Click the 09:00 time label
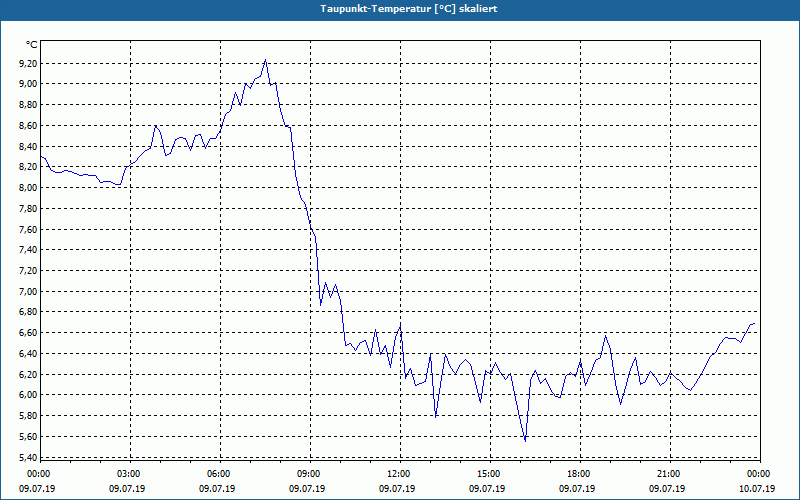The height and width of the screenshot is (500, 800). coord(310,474)
